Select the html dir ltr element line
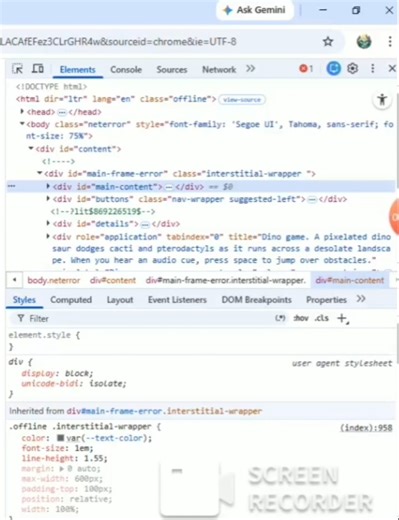 pyautogui.click(x=116, y=99)
